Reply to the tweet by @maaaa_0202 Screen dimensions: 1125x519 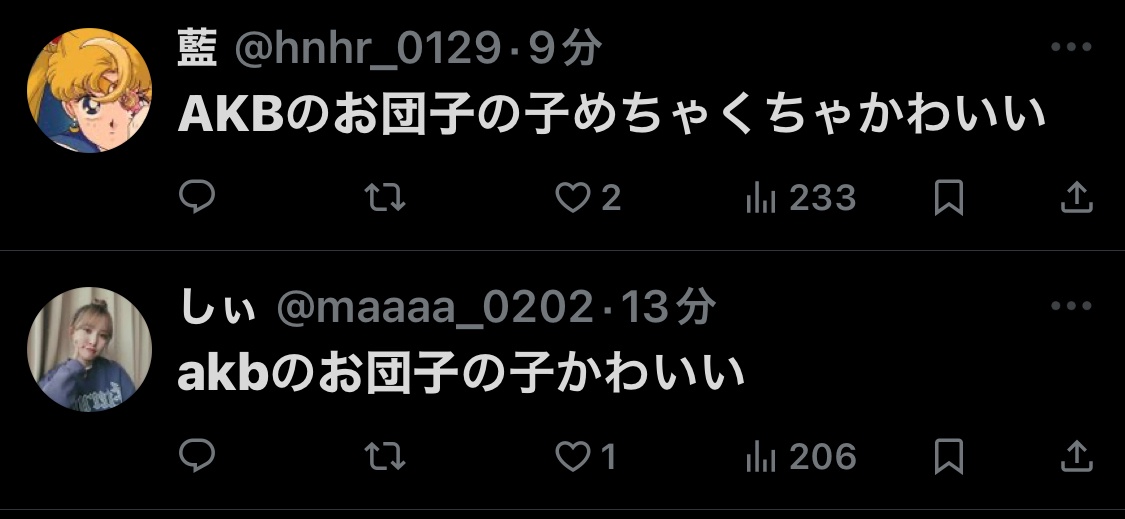pos(197,455)
